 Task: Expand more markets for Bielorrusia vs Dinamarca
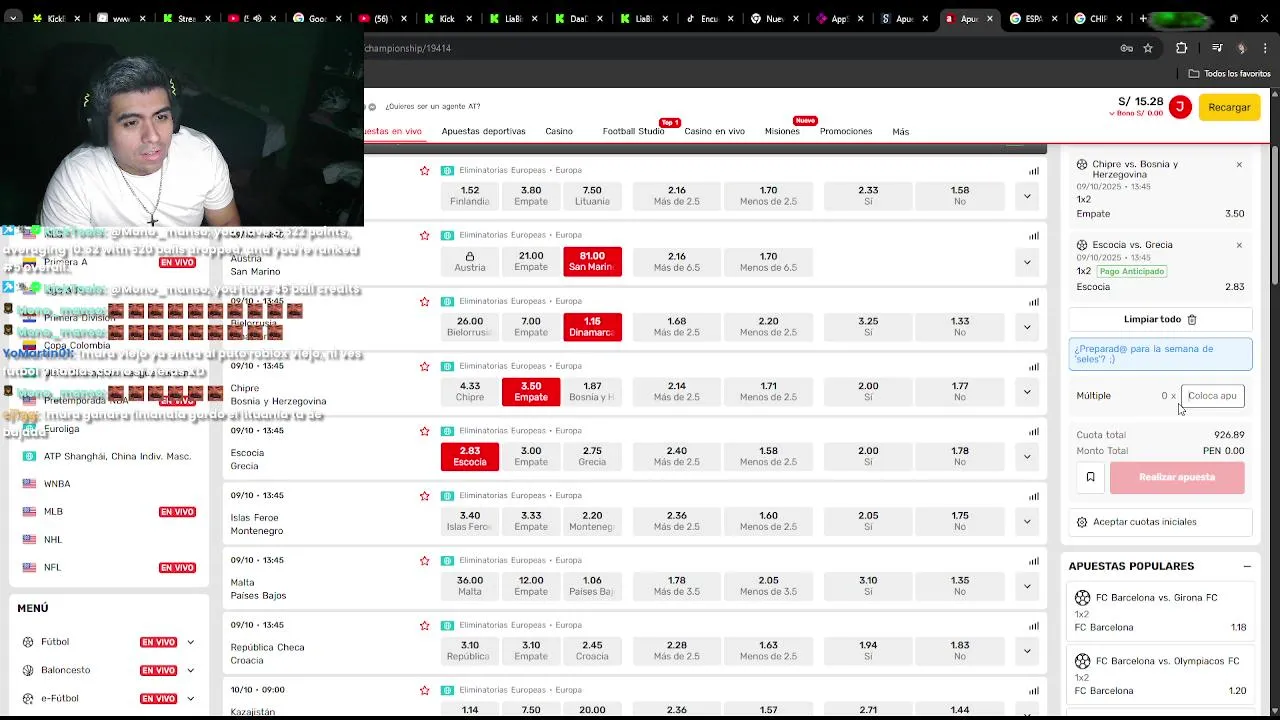pos(1027,327)
